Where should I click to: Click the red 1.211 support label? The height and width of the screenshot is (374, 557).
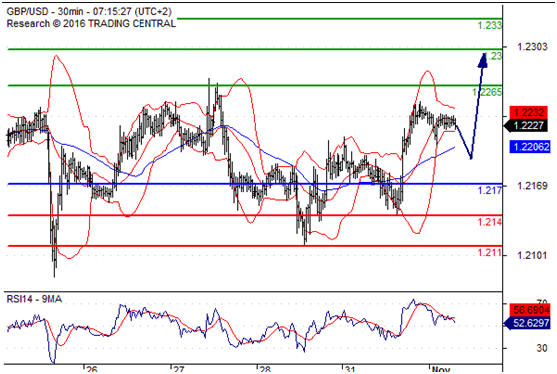(x=490, y=253)
